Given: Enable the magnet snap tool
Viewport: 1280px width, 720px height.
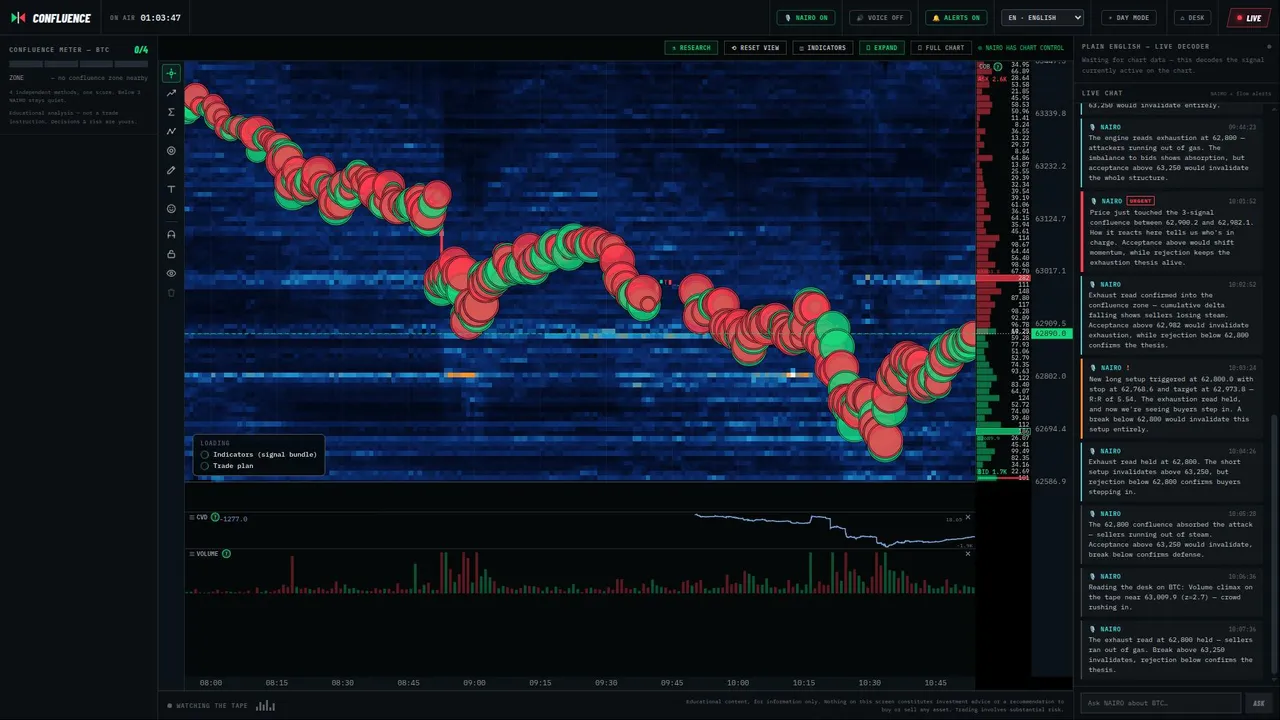Looking at the screenshot, I should coord(171,234).
